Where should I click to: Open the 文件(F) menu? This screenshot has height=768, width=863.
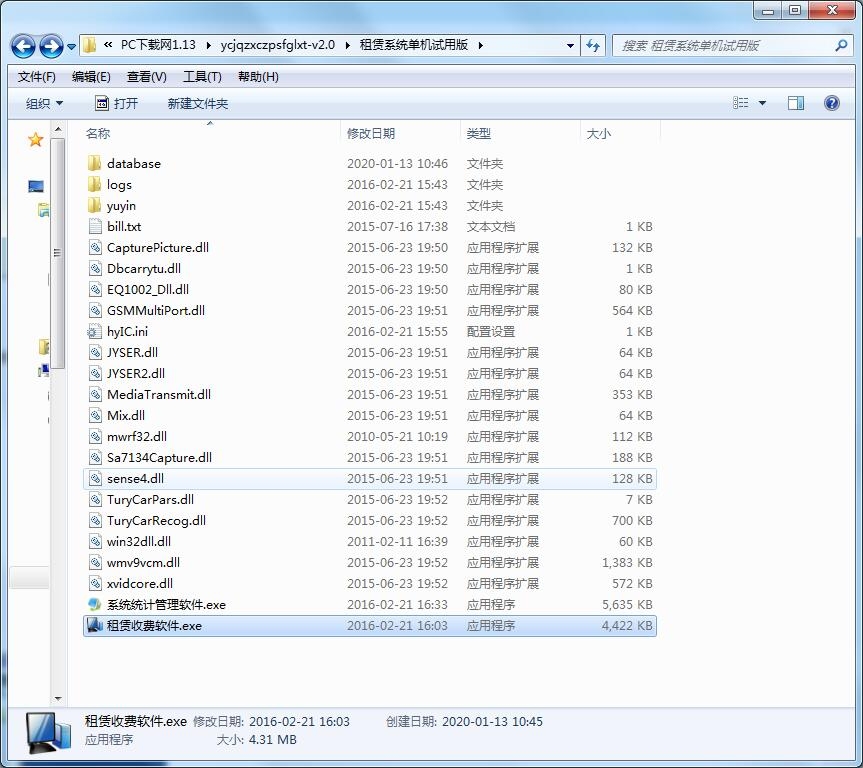pyautogui.click(x=36, y=77)
